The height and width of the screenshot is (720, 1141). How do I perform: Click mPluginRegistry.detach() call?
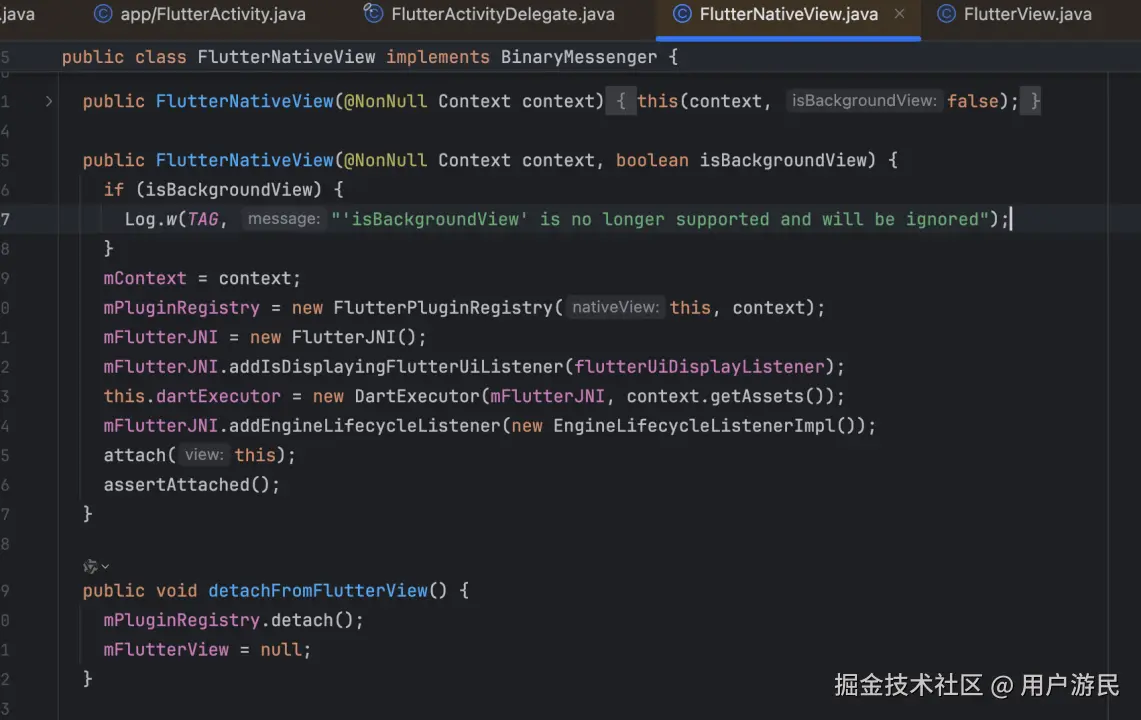tap(233, 620)
